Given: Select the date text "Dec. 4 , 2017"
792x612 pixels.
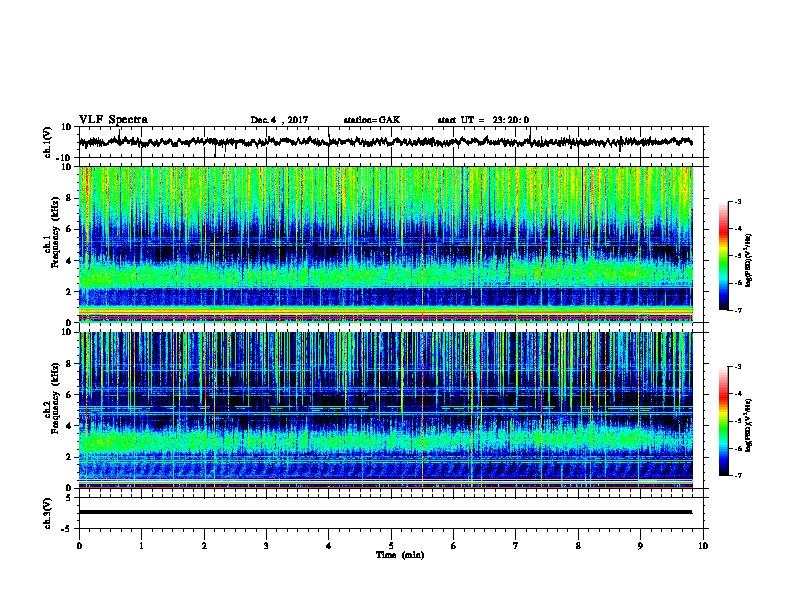Looking at the screenshot, I should (x=279, y=120).
